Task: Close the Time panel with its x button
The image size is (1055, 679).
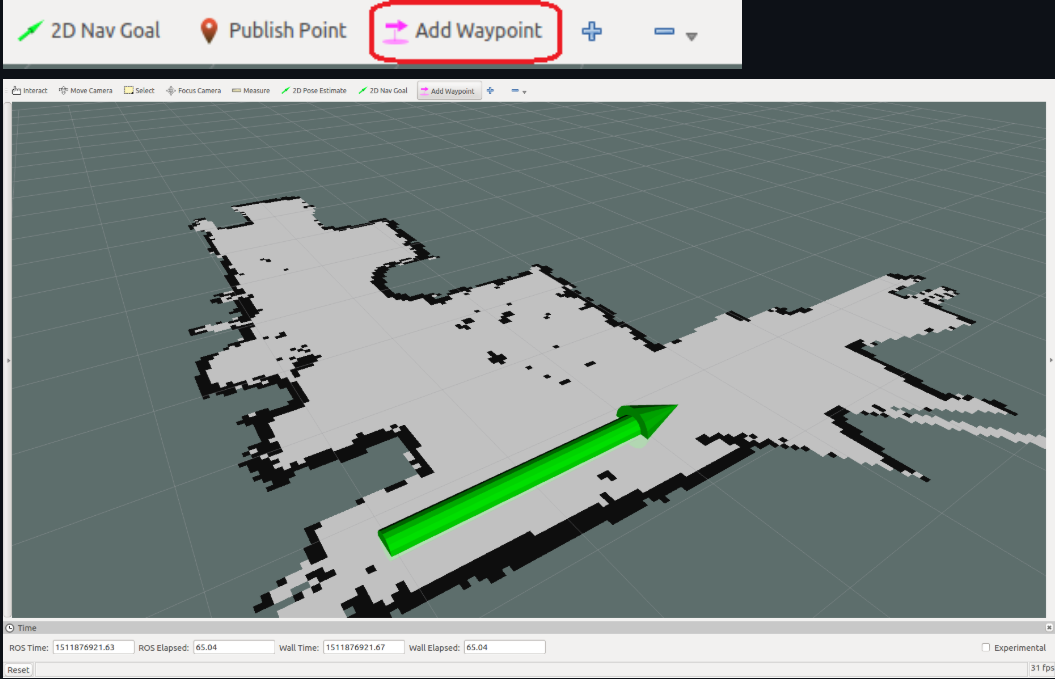Action: point(1049,627)
